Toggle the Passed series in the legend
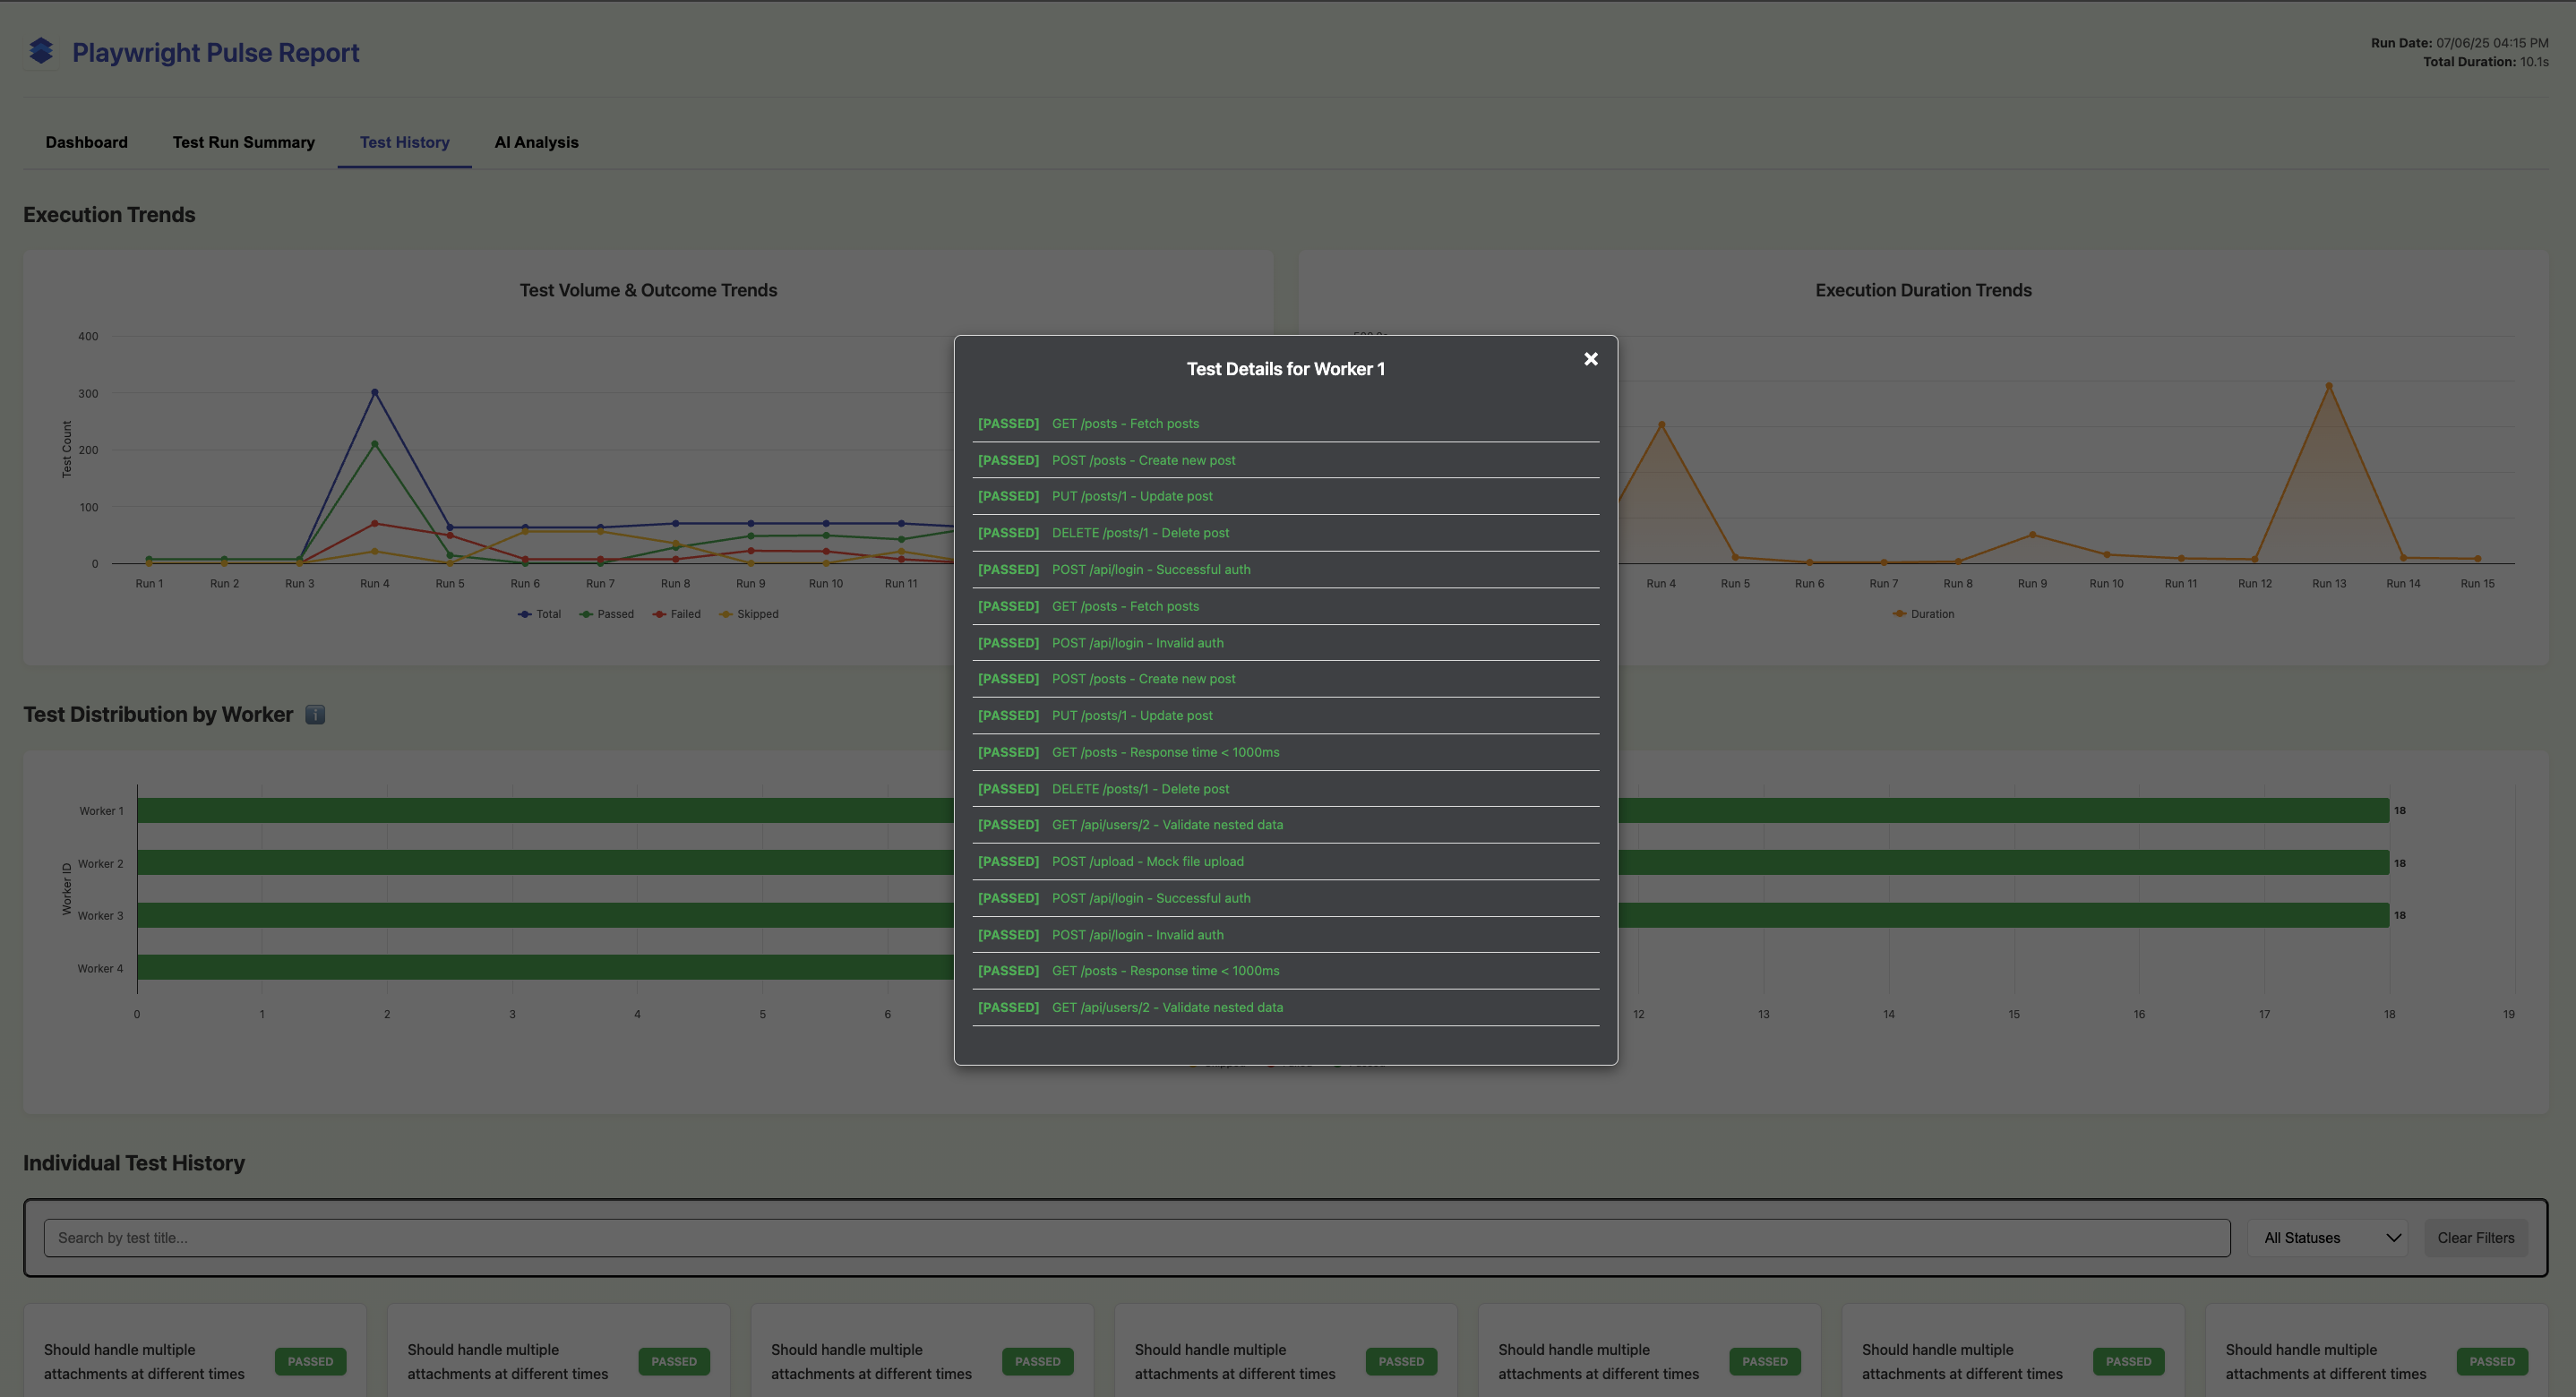The height and width of the screenshot is (1397, 2576). click(x=607, y=614)
